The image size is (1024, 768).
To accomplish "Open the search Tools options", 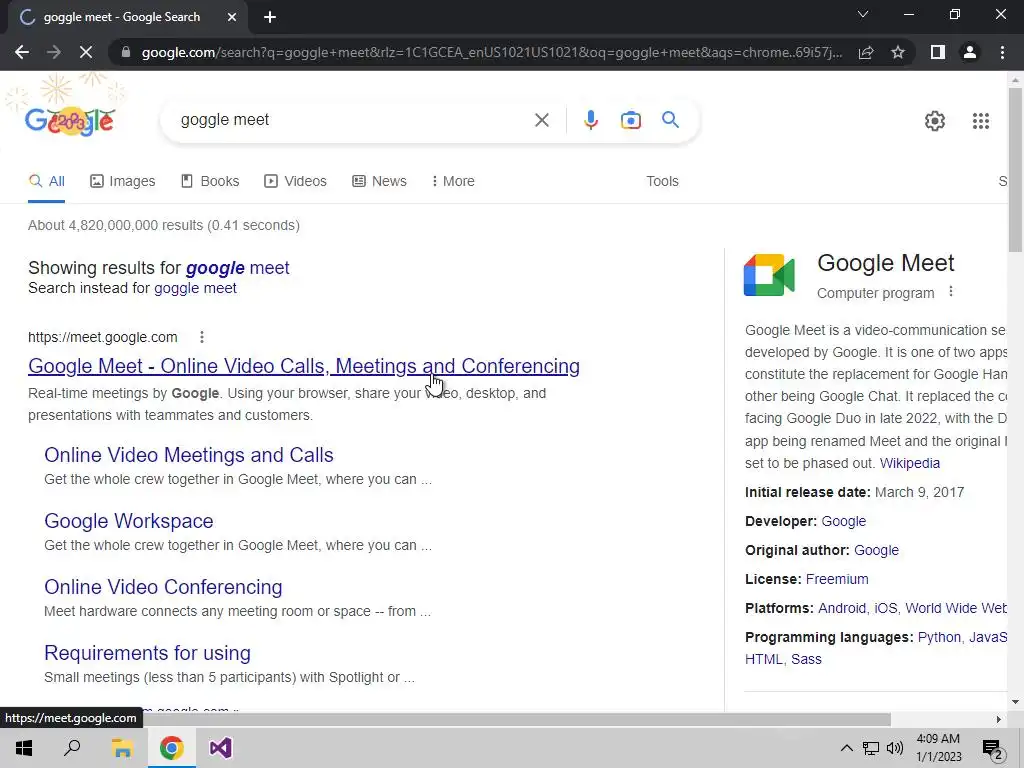I will tap(662, 182).
